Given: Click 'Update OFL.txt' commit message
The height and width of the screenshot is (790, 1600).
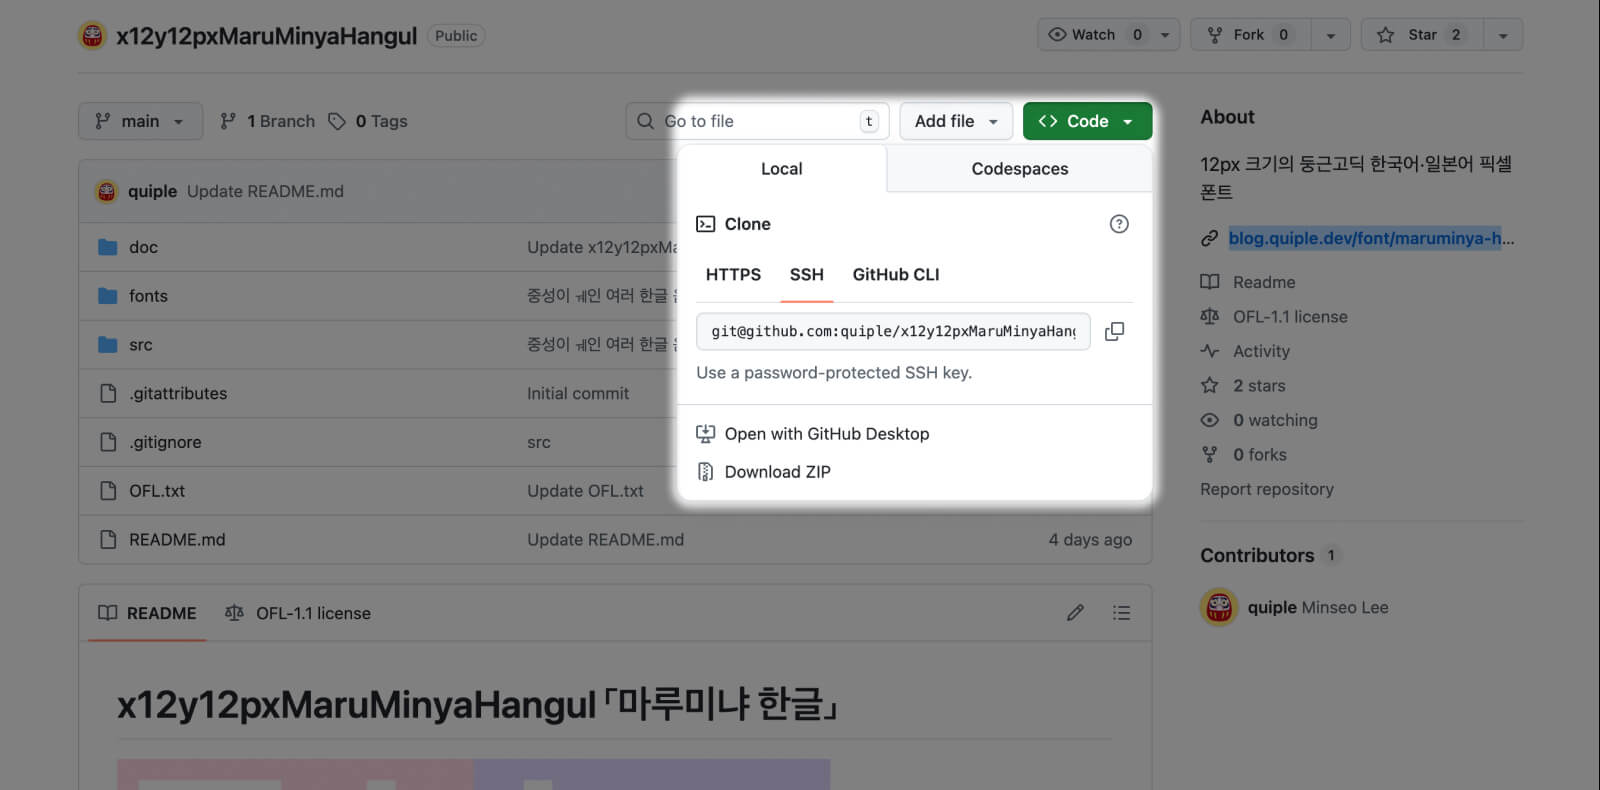Looking at the screenshot, I should click(585, 491).
